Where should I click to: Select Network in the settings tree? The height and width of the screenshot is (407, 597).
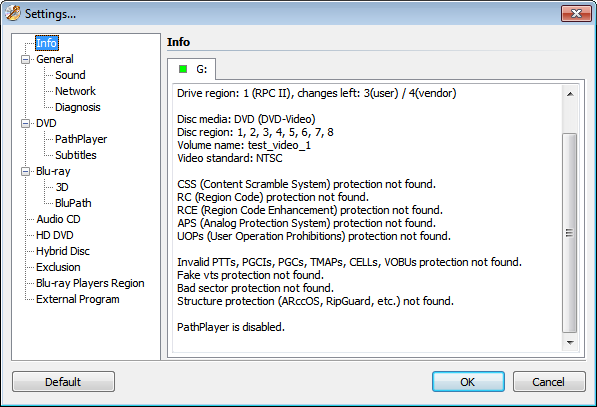tap(75, 91)
